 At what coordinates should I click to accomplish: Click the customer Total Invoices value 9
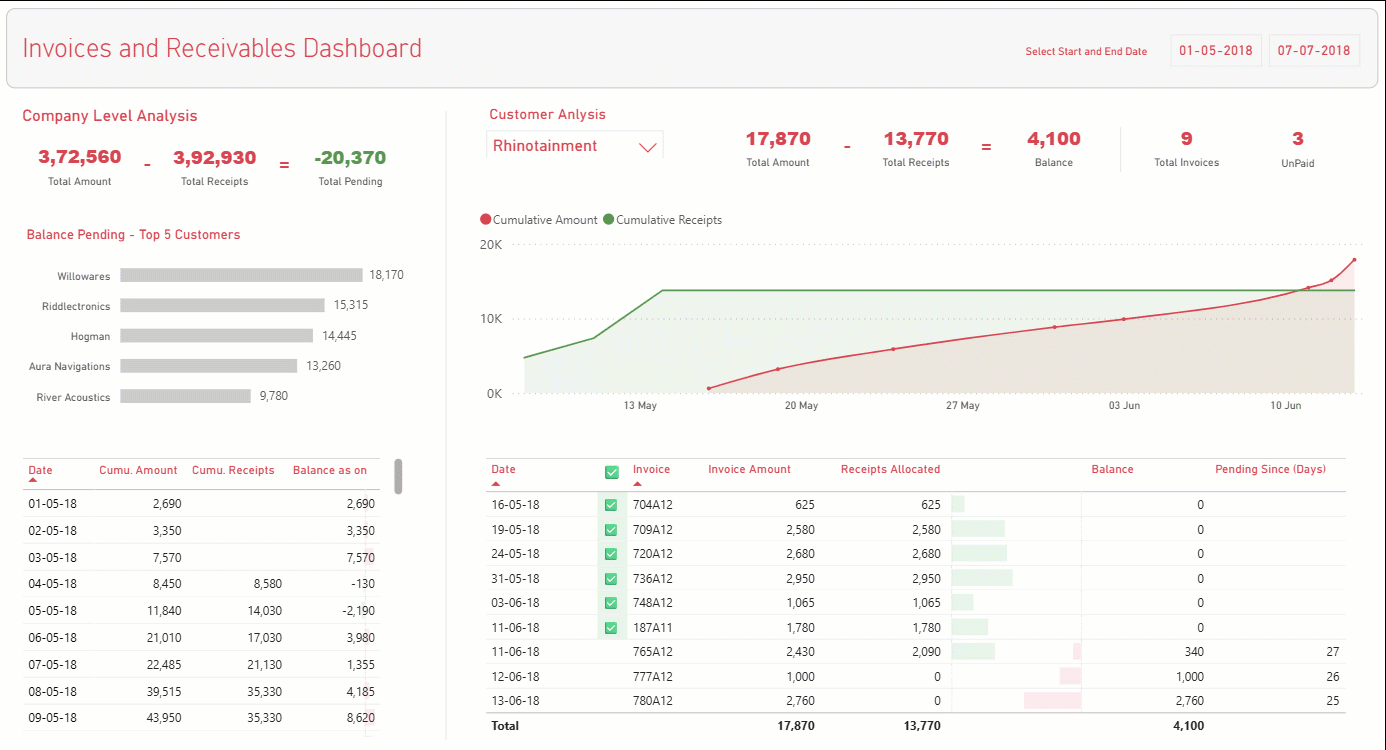pos(1187,139)
